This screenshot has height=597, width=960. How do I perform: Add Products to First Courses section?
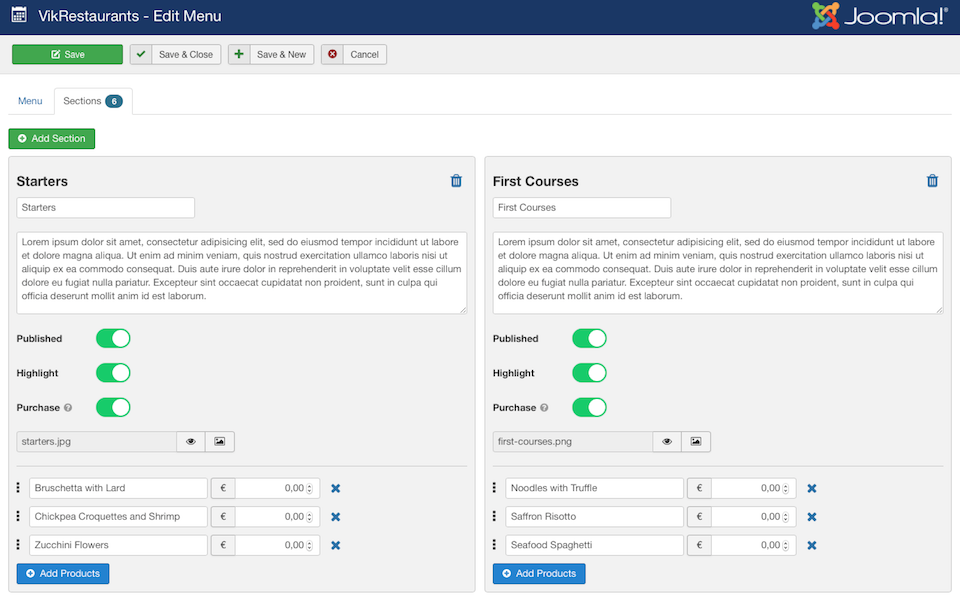[539, 574]
